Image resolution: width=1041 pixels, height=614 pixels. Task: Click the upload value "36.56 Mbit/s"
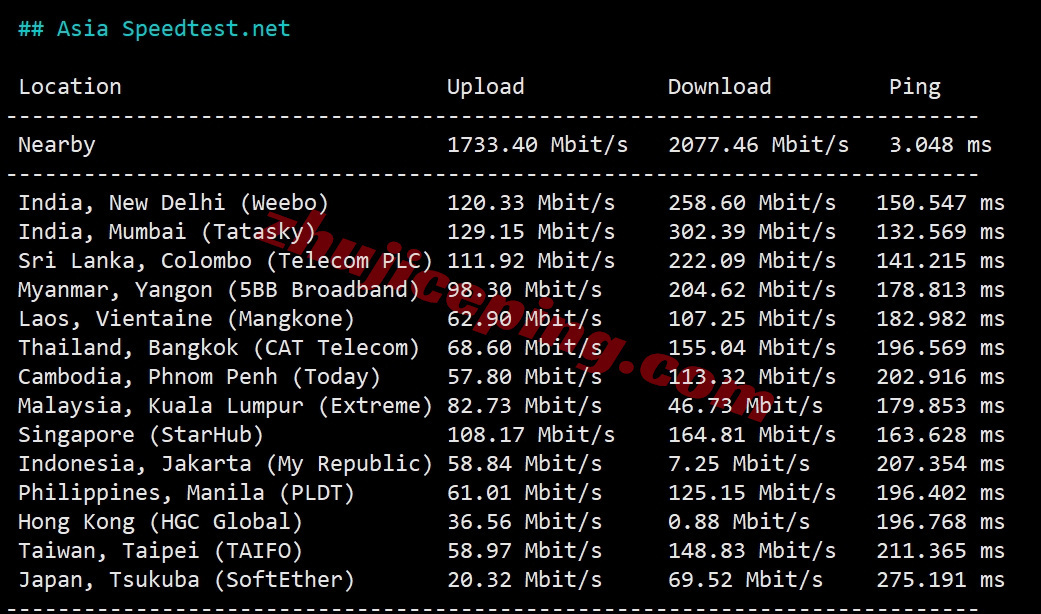pos(524,522)
